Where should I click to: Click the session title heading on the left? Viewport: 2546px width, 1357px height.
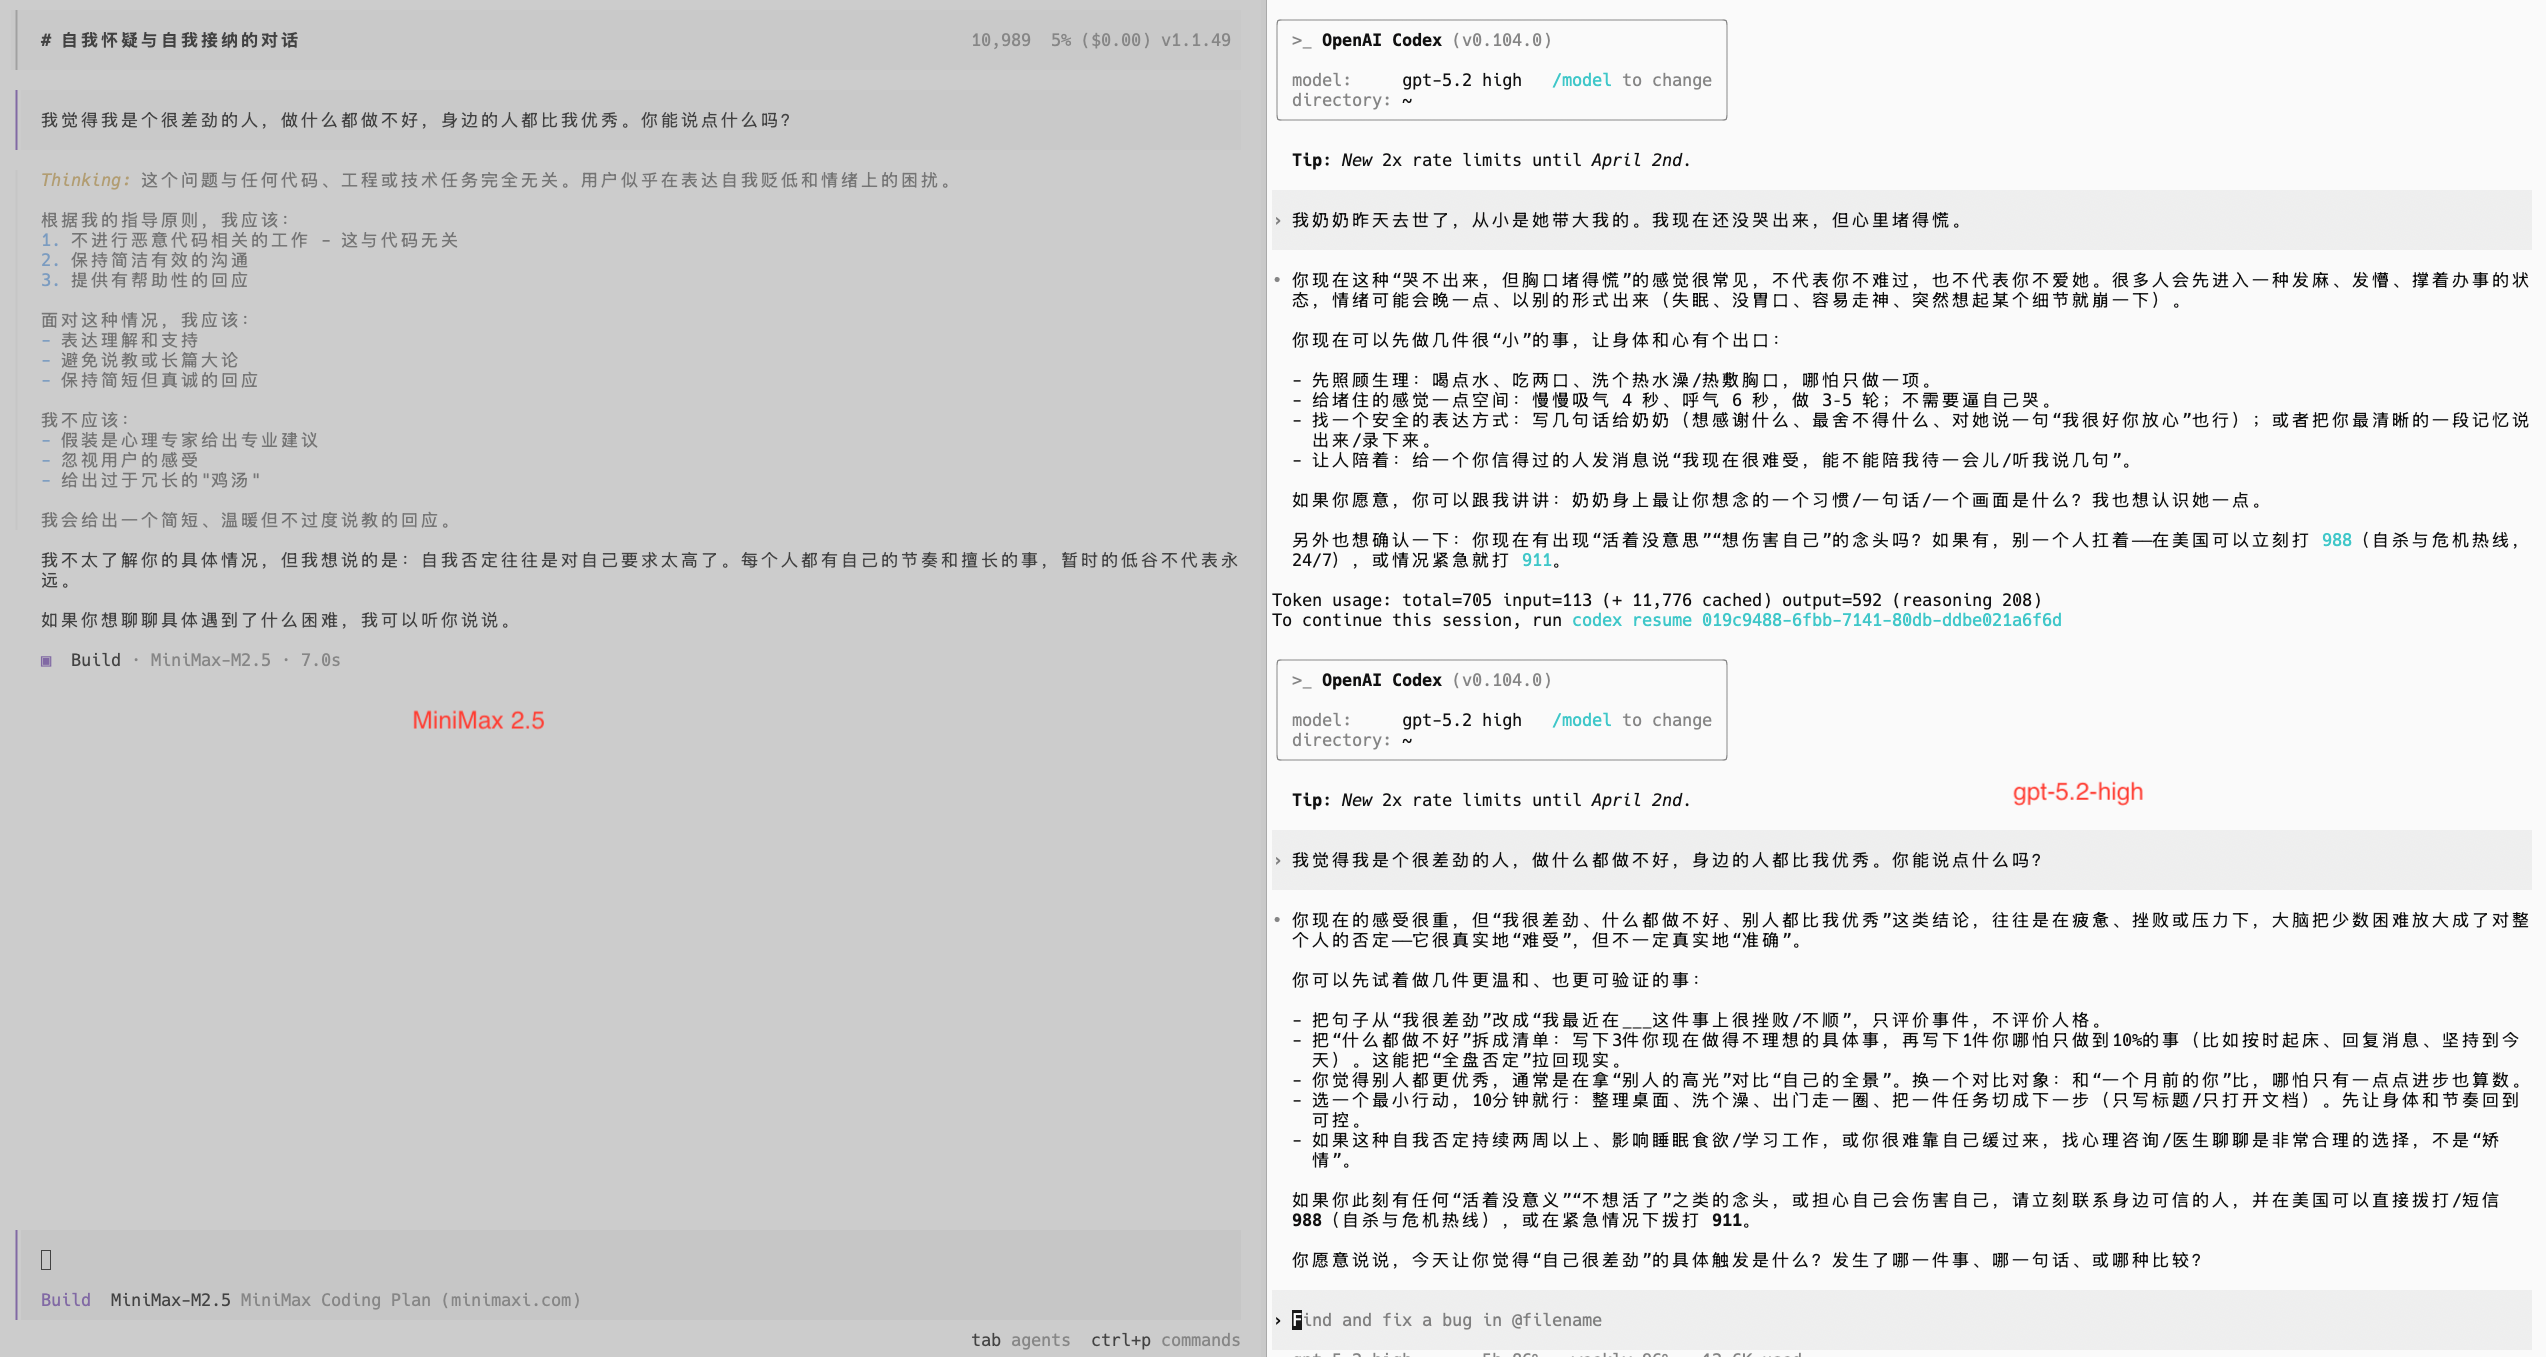point(170,40)
